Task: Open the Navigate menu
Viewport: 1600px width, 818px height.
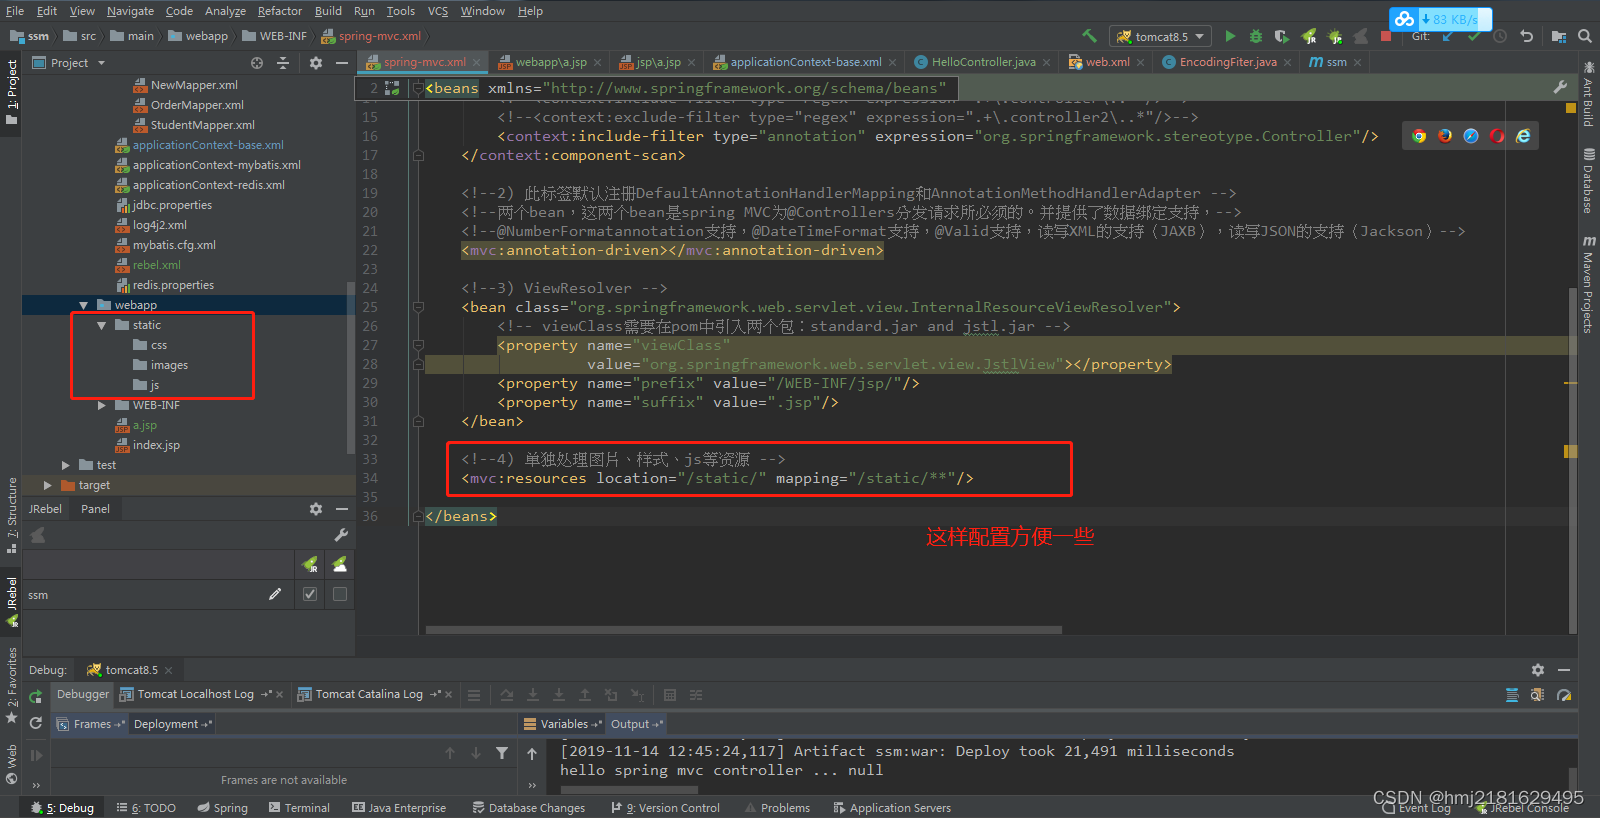Action: [130, 11]
